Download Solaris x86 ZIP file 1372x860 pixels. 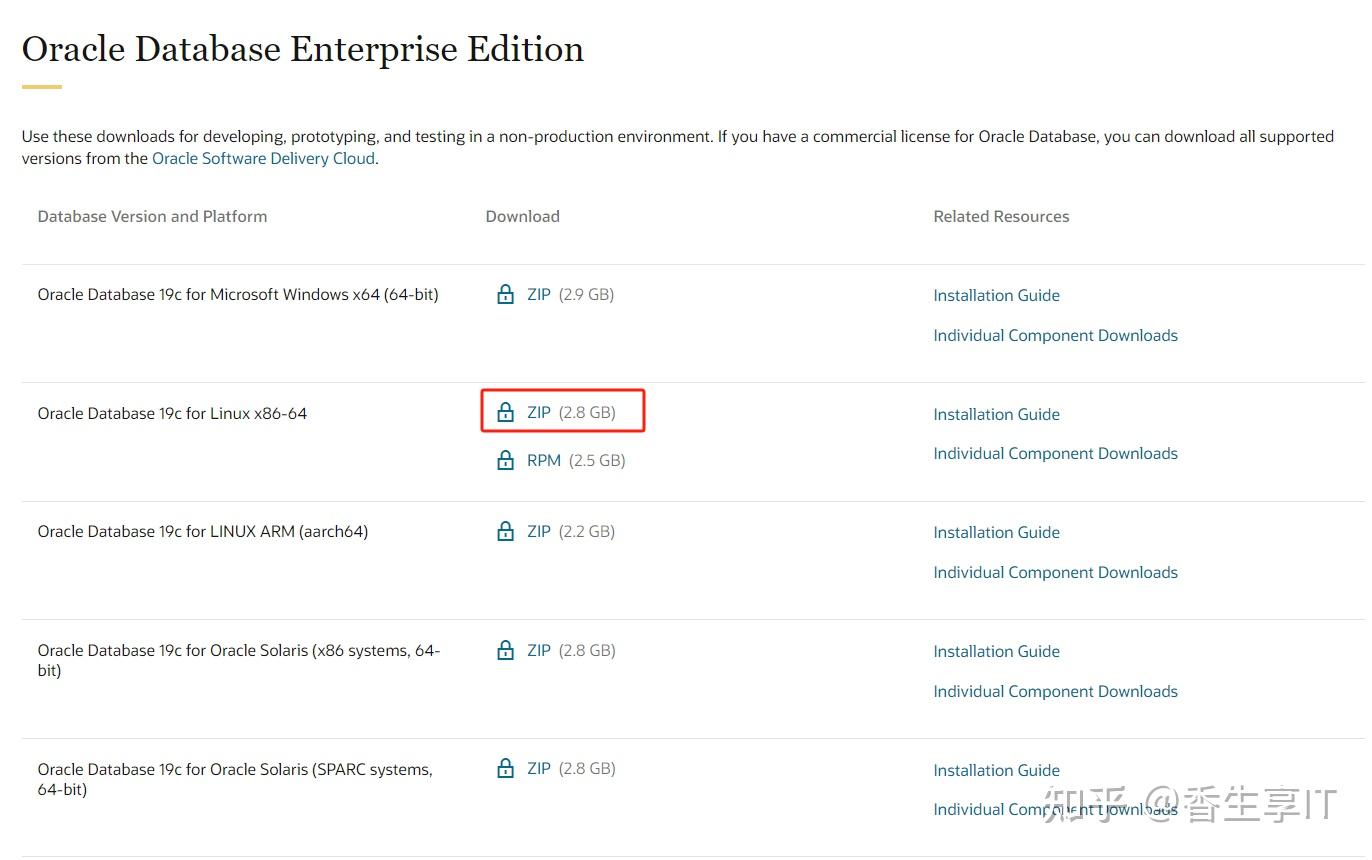coord(539,650)
